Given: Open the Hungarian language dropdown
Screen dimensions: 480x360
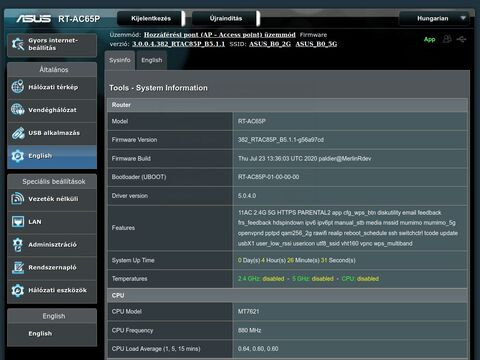Looking at the screenshot, I should 434,18.
